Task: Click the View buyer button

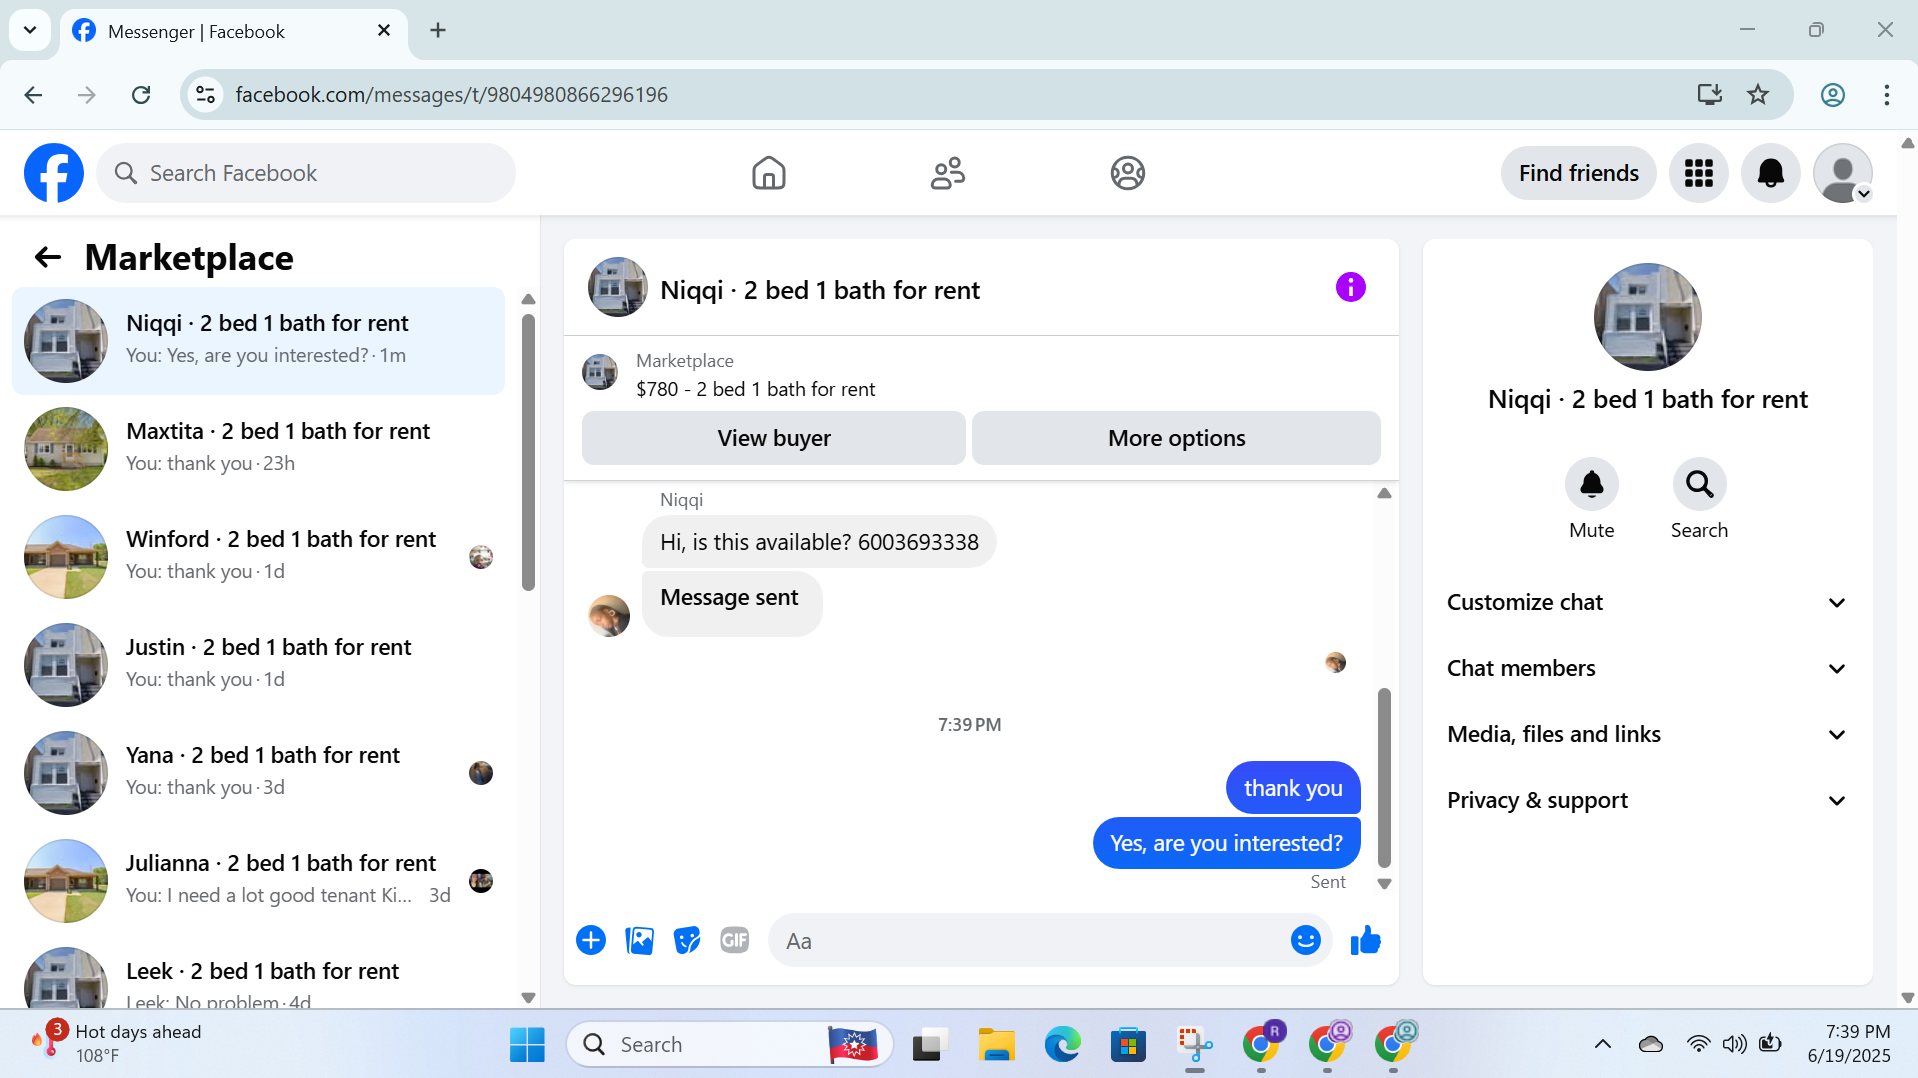Action: (774, 438)
